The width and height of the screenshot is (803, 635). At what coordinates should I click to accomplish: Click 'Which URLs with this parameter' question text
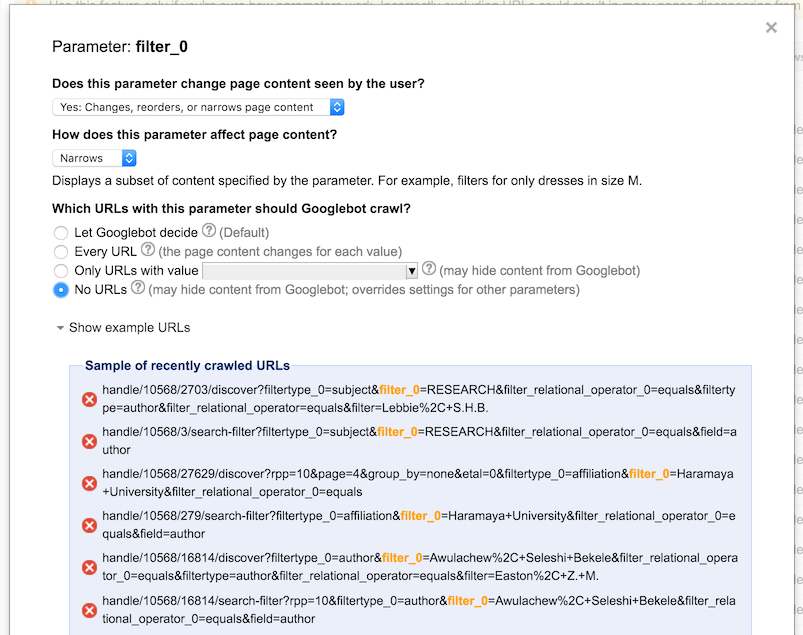coord(231,209)
